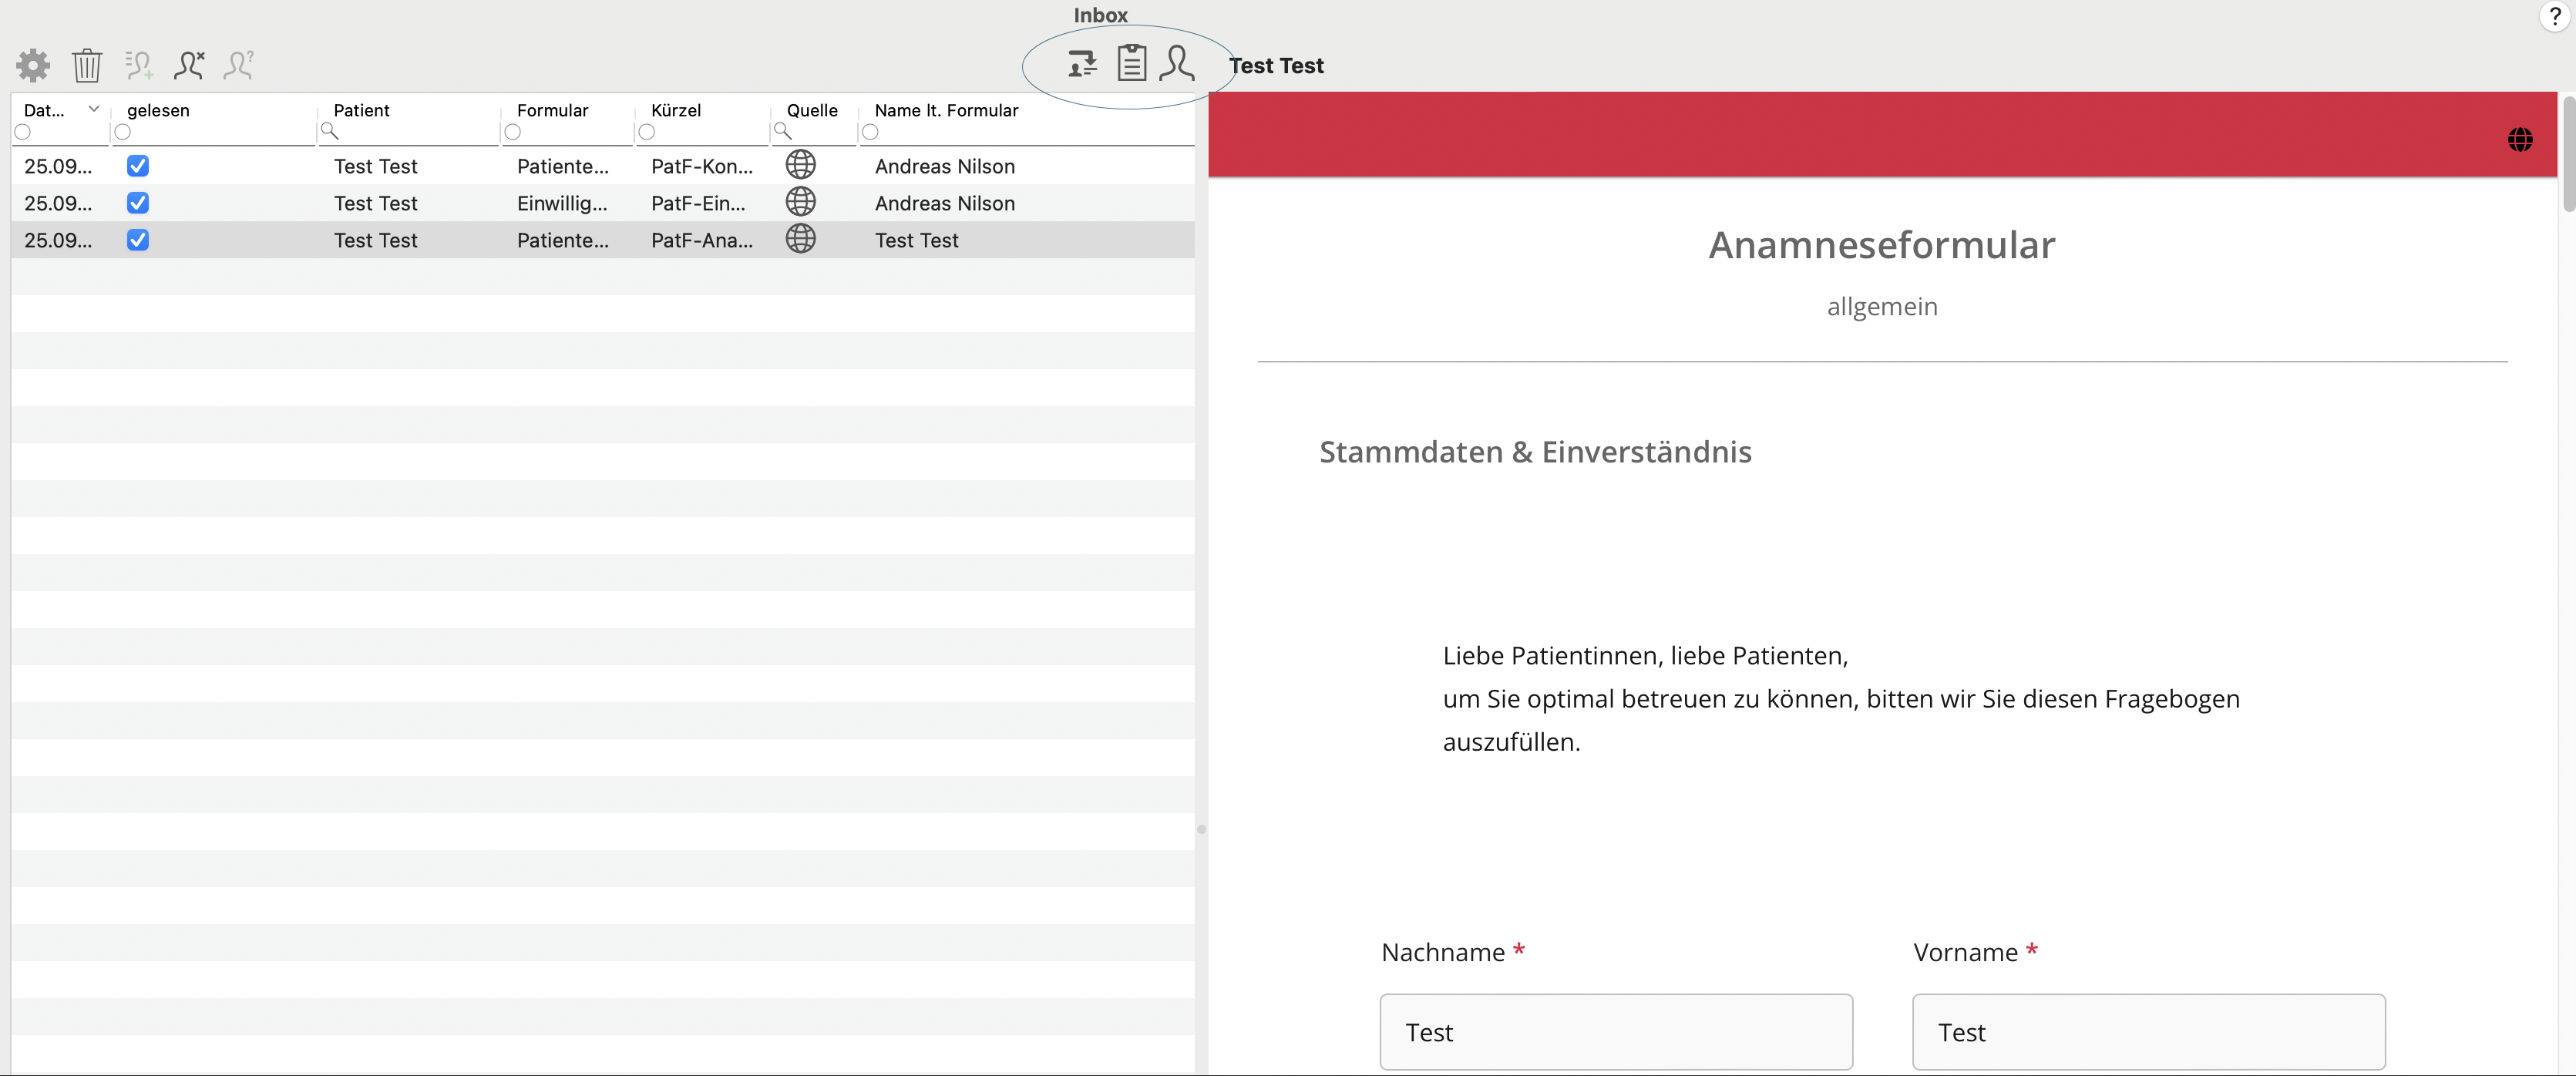The image size is (2576, 1076).
Task: Click filter circle under Dat... column
Action: click(22, 132)
